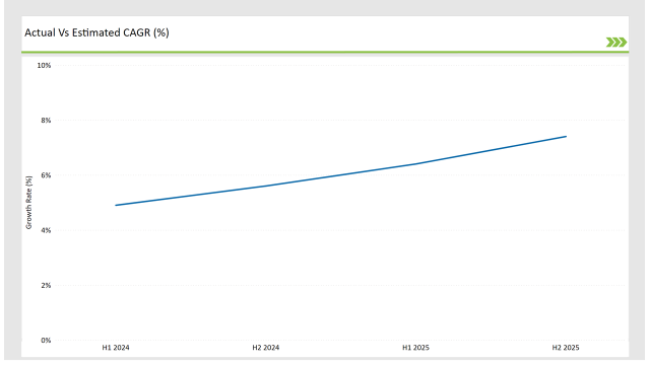The height and width of the screenshot is (365, 650).
Task: Select the 8% y-axis label
Action: click(x=46, y=120)
